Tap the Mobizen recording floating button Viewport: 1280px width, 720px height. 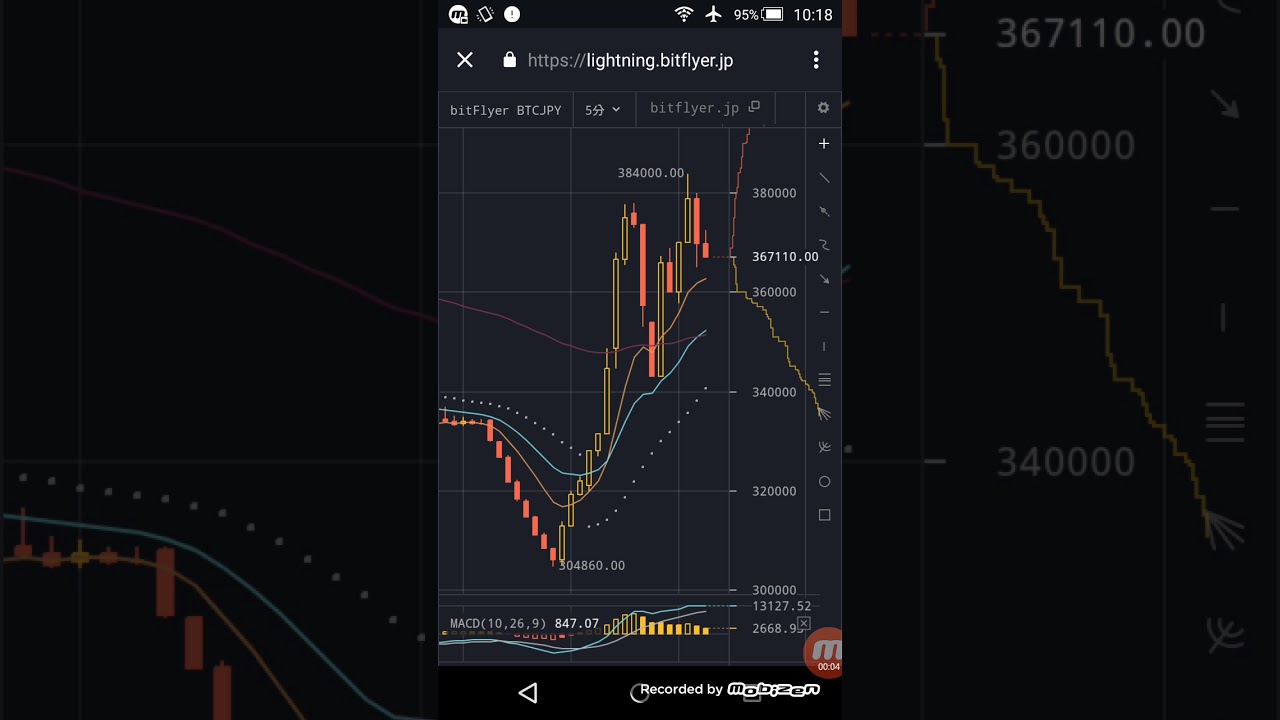point(825,650)
